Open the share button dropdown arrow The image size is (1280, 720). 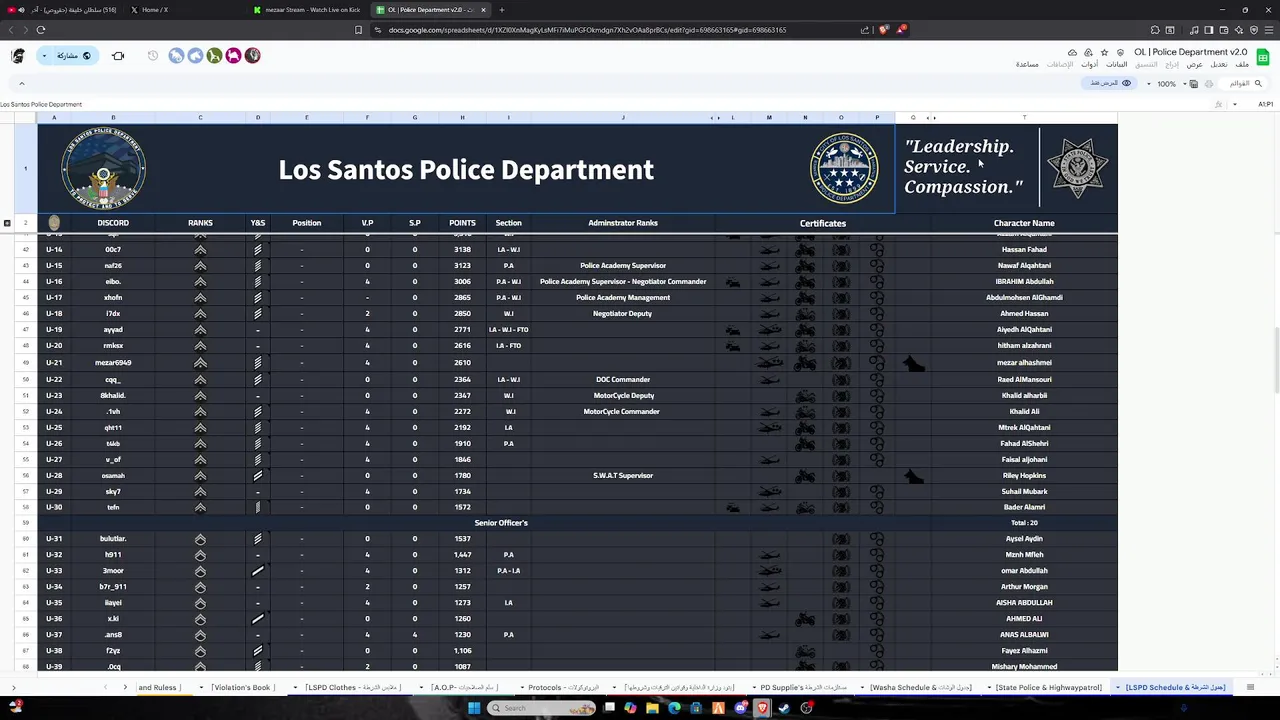point(44,56)
